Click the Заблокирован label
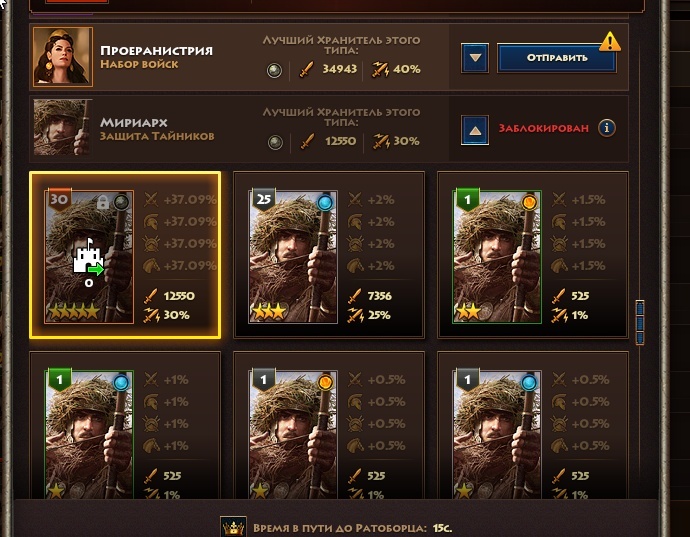 (543, 128)
